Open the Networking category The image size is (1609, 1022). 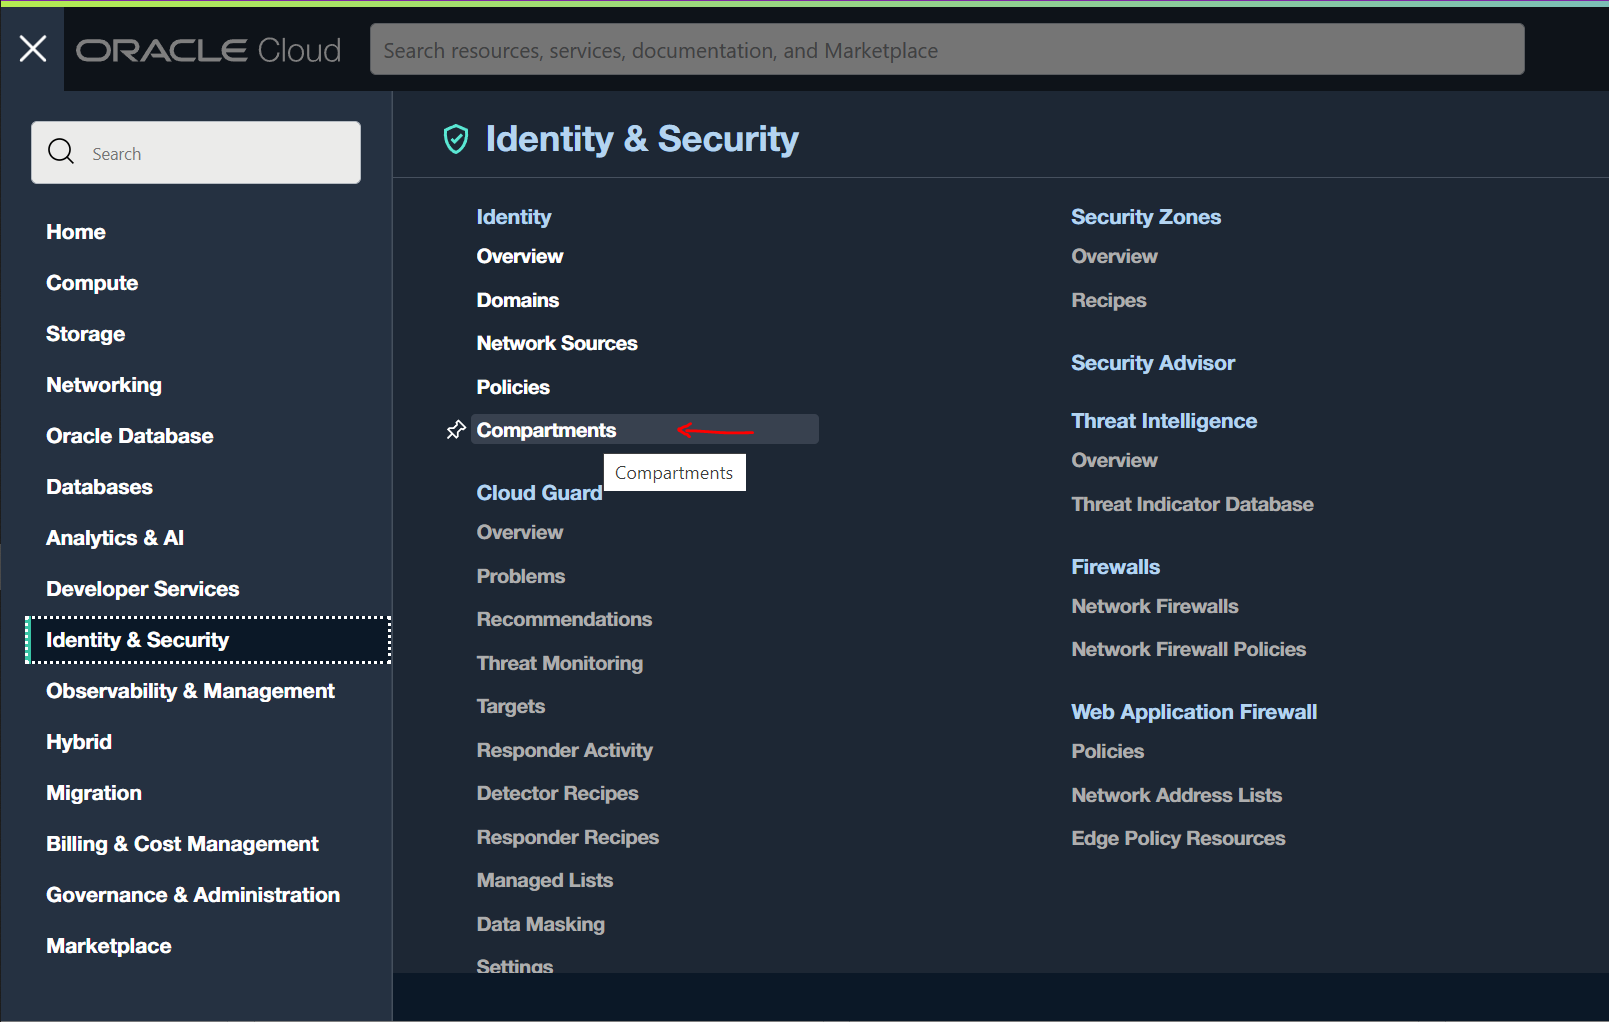tap(104, 385)
